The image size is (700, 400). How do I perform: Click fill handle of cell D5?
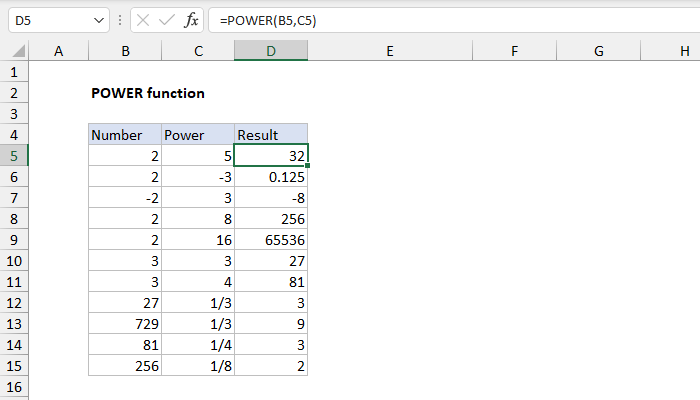[x=308, y=166]
